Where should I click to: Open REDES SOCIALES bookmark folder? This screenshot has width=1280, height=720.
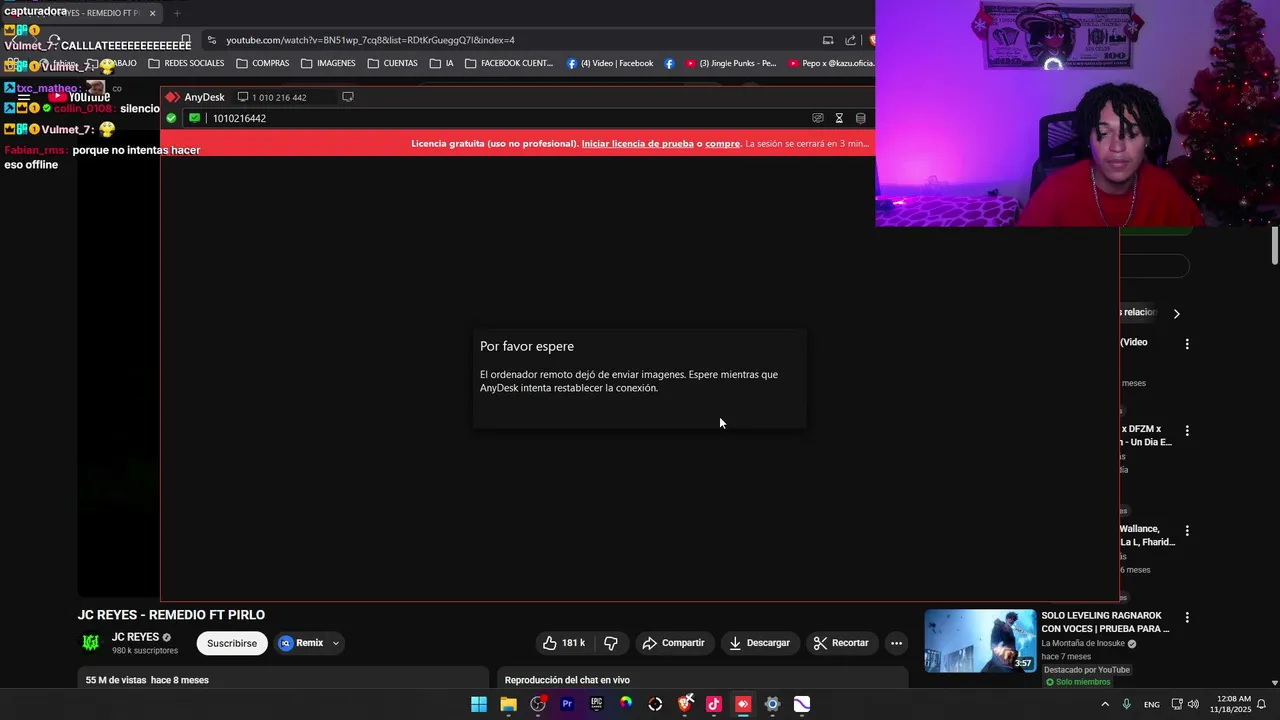[x=186, y=63]
